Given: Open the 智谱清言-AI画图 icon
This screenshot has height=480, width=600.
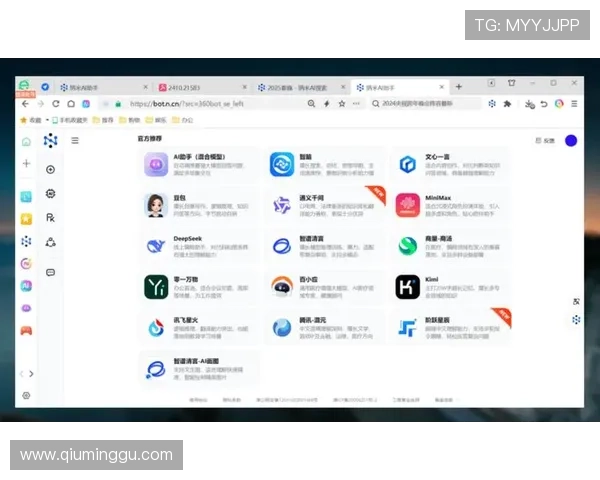Looking at the screenshot, I should pyautogui.click(x=156, y=369).
